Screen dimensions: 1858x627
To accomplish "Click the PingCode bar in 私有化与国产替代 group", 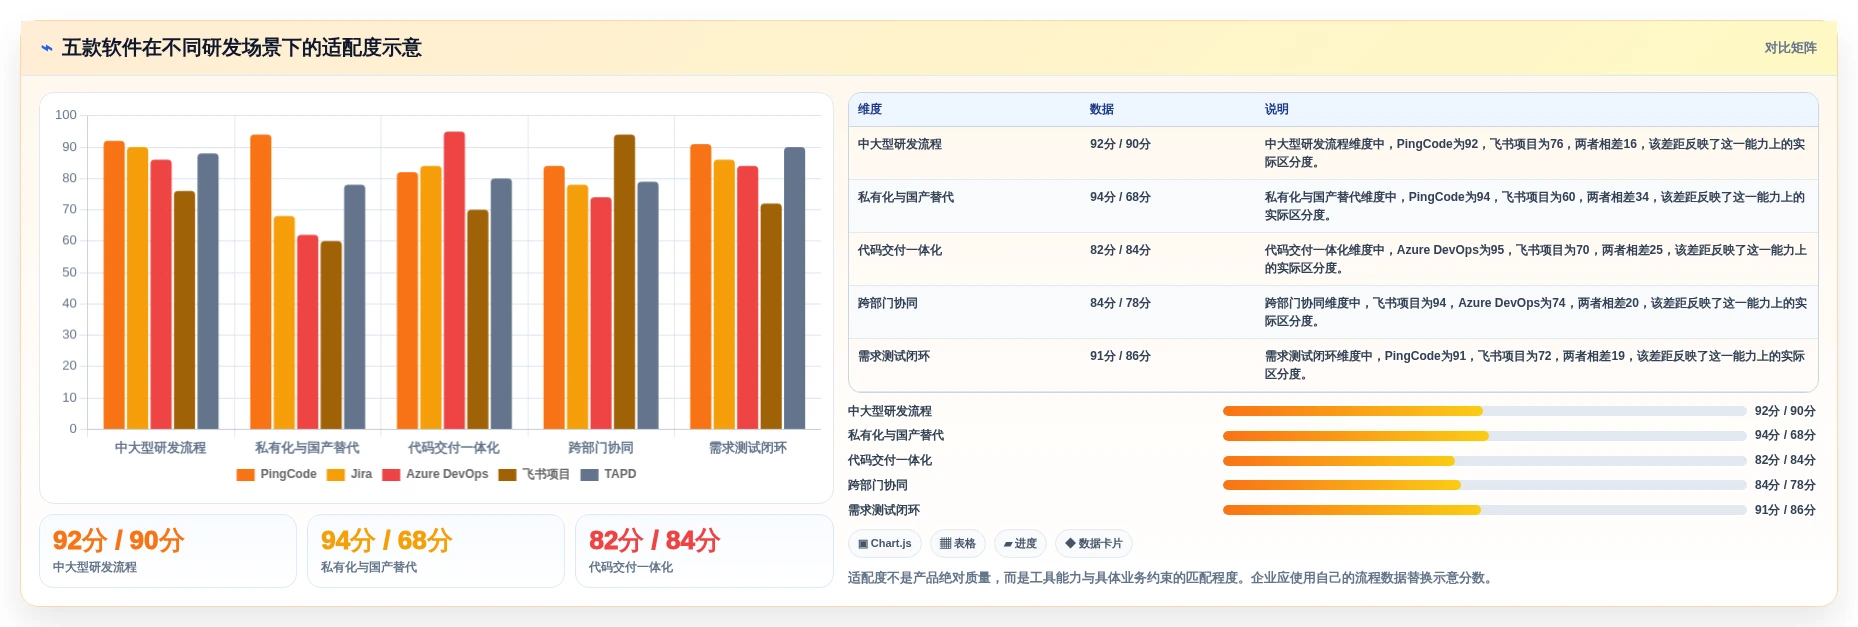I will 261,282.
